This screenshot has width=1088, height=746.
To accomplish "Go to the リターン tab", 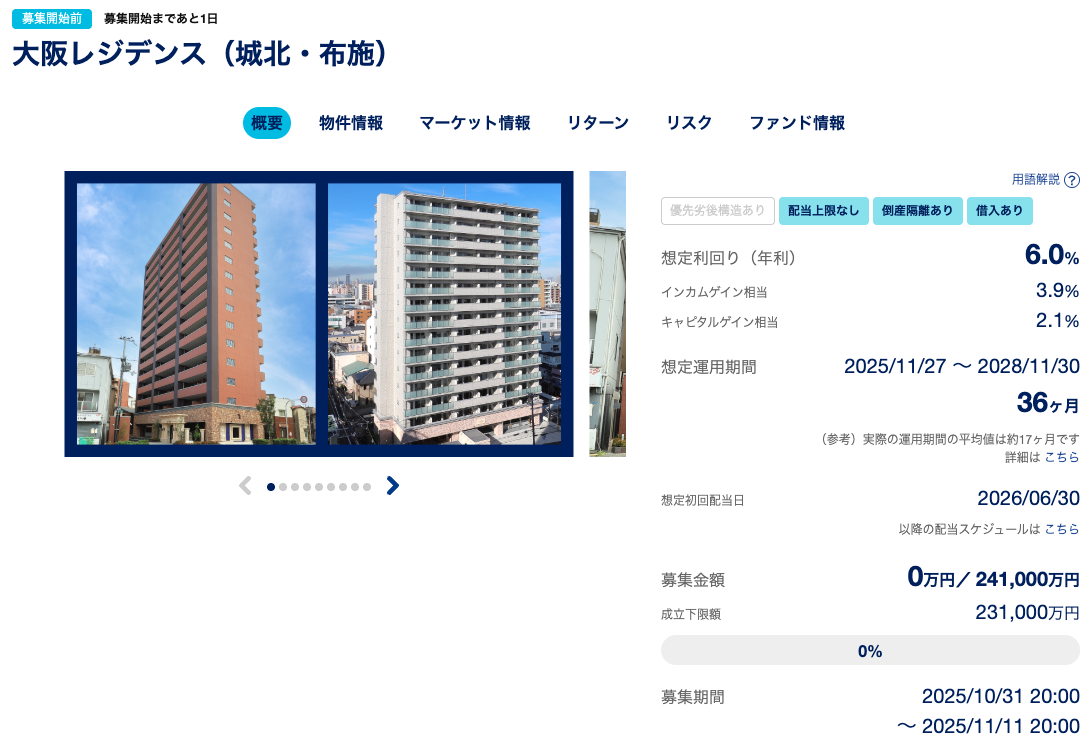I will pyautogui.click(x=598, y=123).
